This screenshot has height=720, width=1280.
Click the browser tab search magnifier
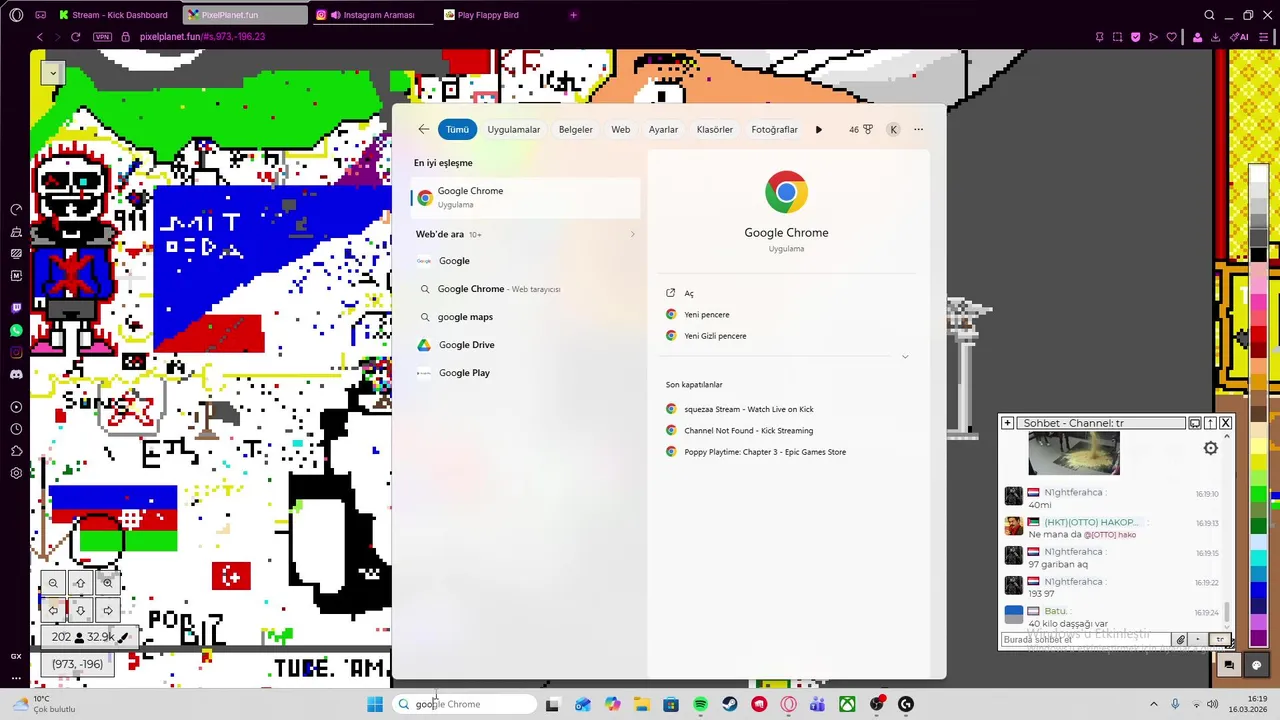coord(1209,15)
